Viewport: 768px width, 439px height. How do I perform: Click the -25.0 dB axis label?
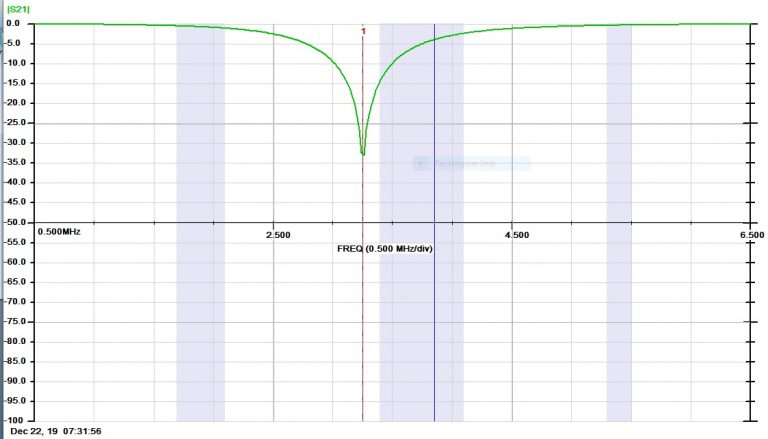[x=17, y=123]
